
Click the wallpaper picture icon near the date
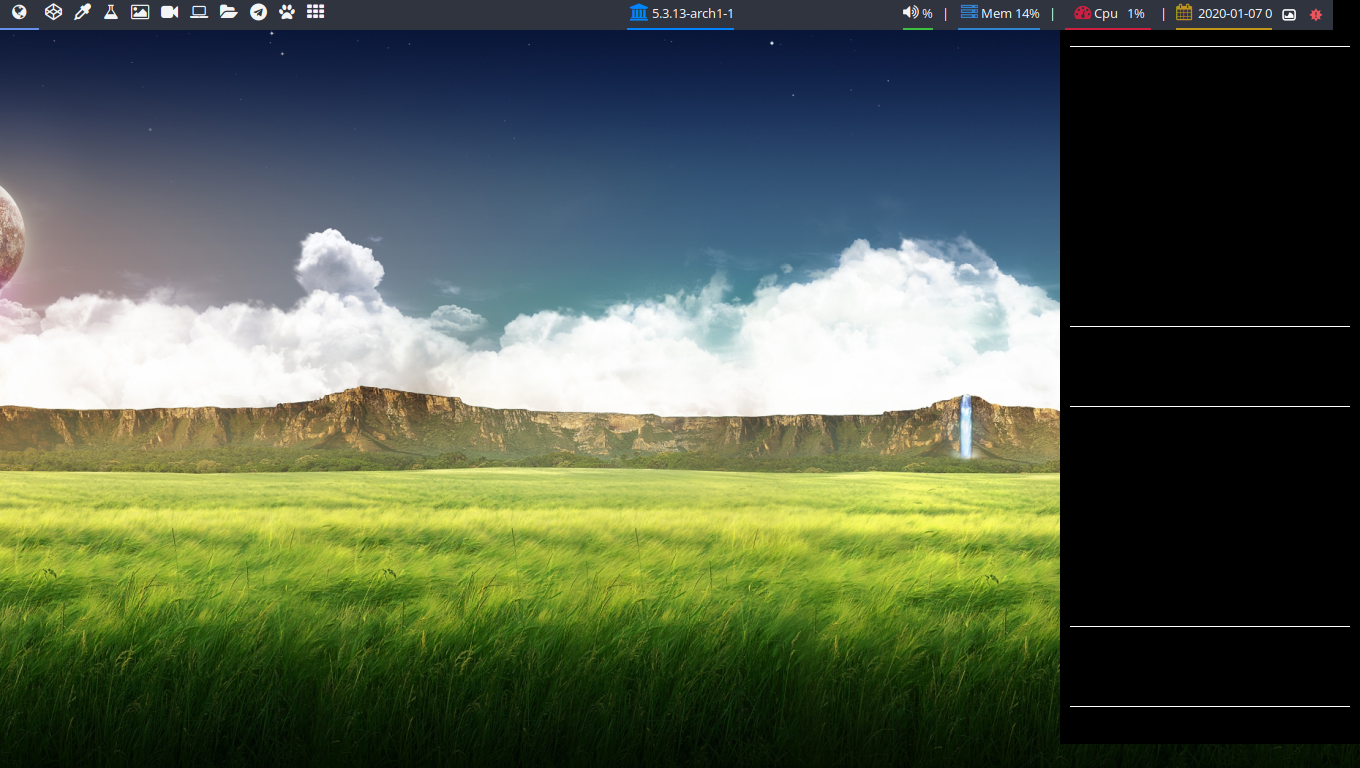coord(1288,14)
